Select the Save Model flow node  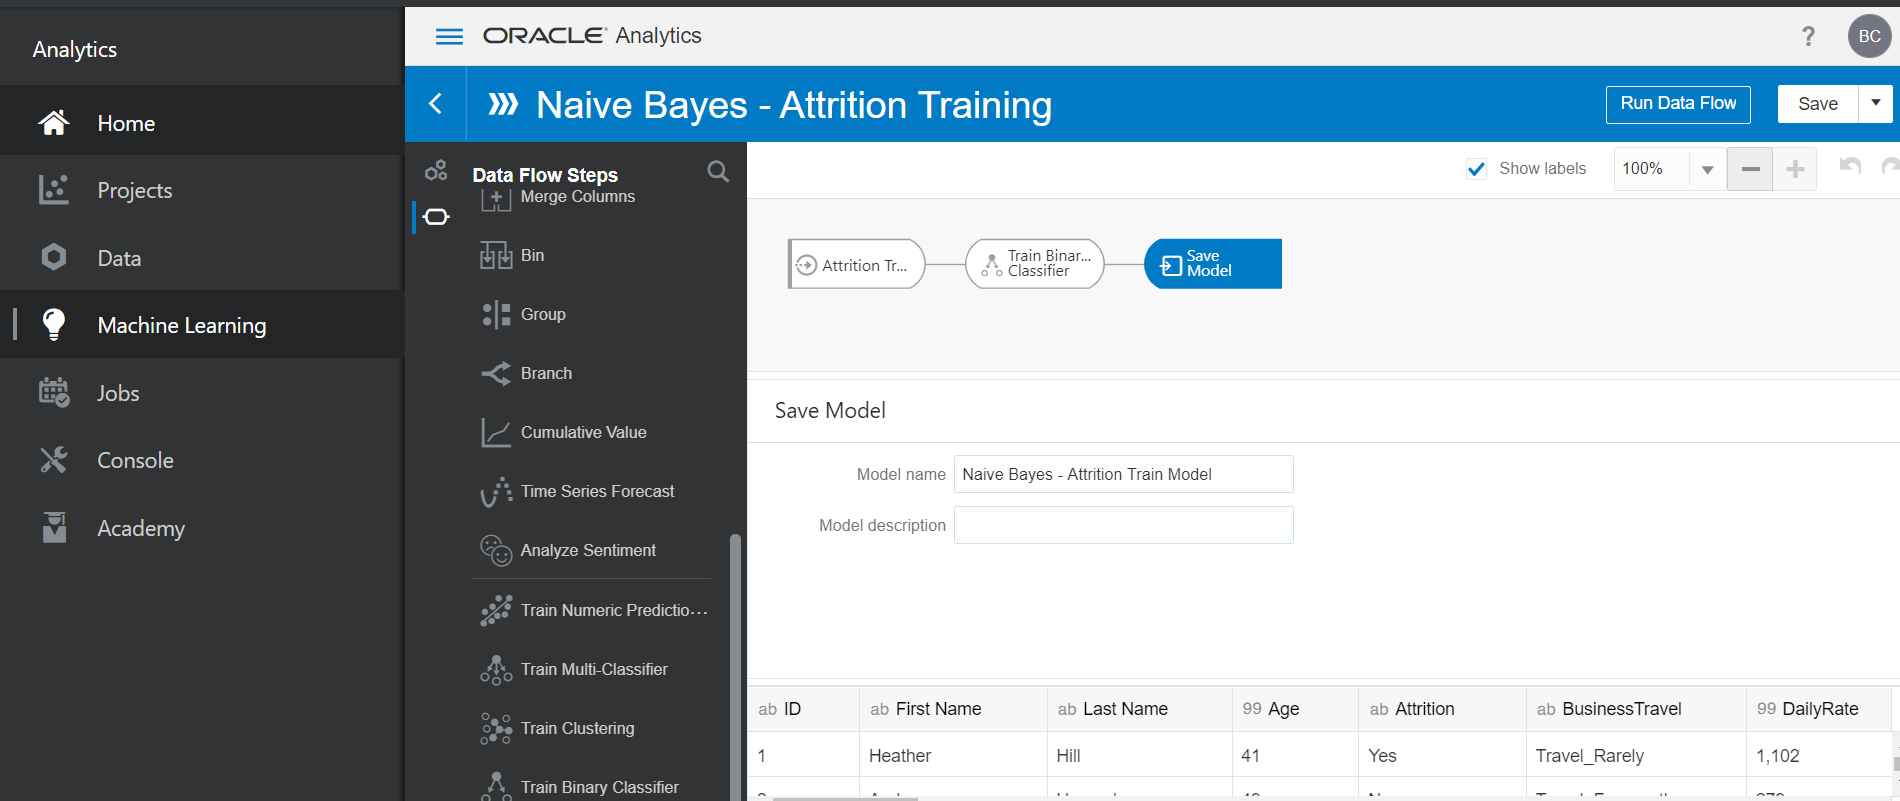click(x=1213, y=264)
